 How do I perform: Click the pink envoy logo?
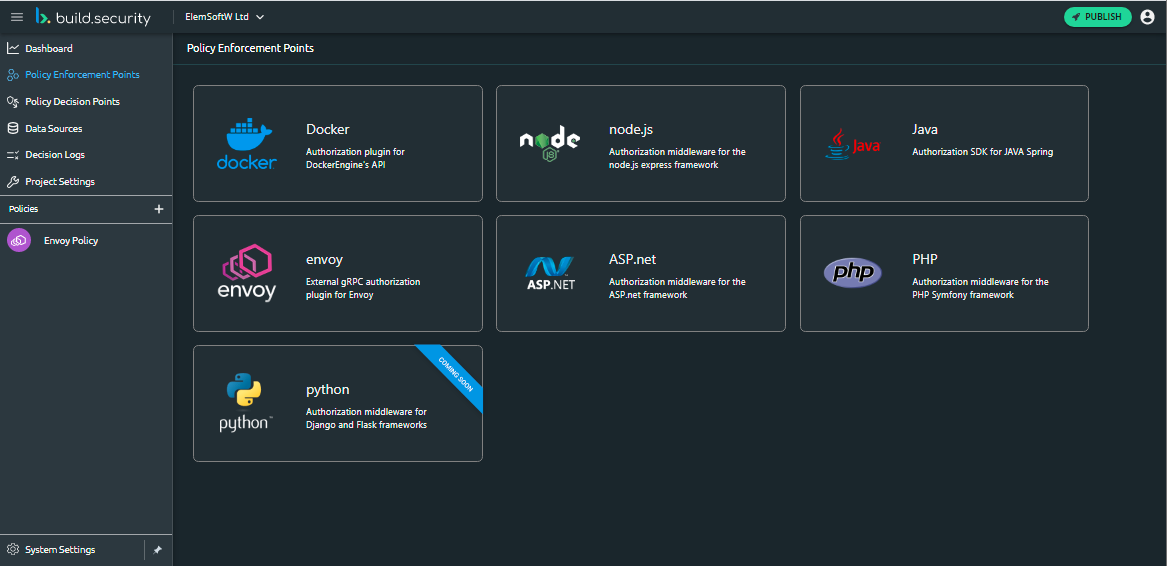tap(247, 273)
